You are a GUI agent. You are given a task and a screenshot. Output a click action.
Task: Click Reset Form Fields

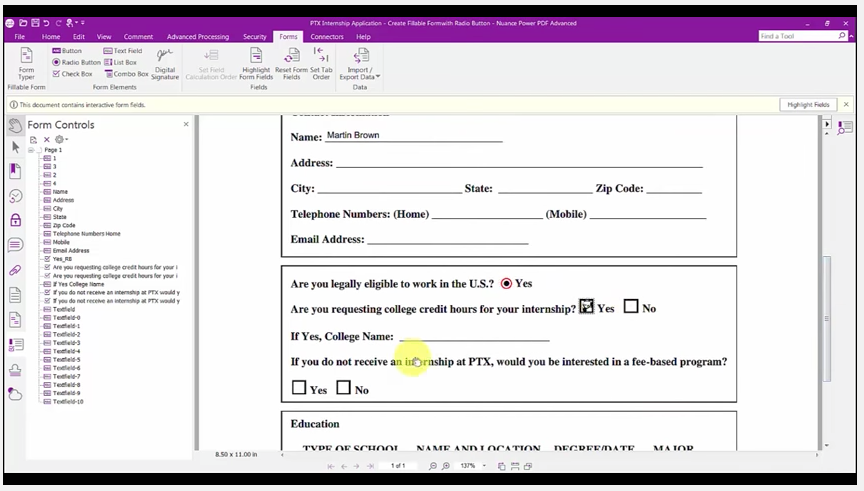pos(291,64)
